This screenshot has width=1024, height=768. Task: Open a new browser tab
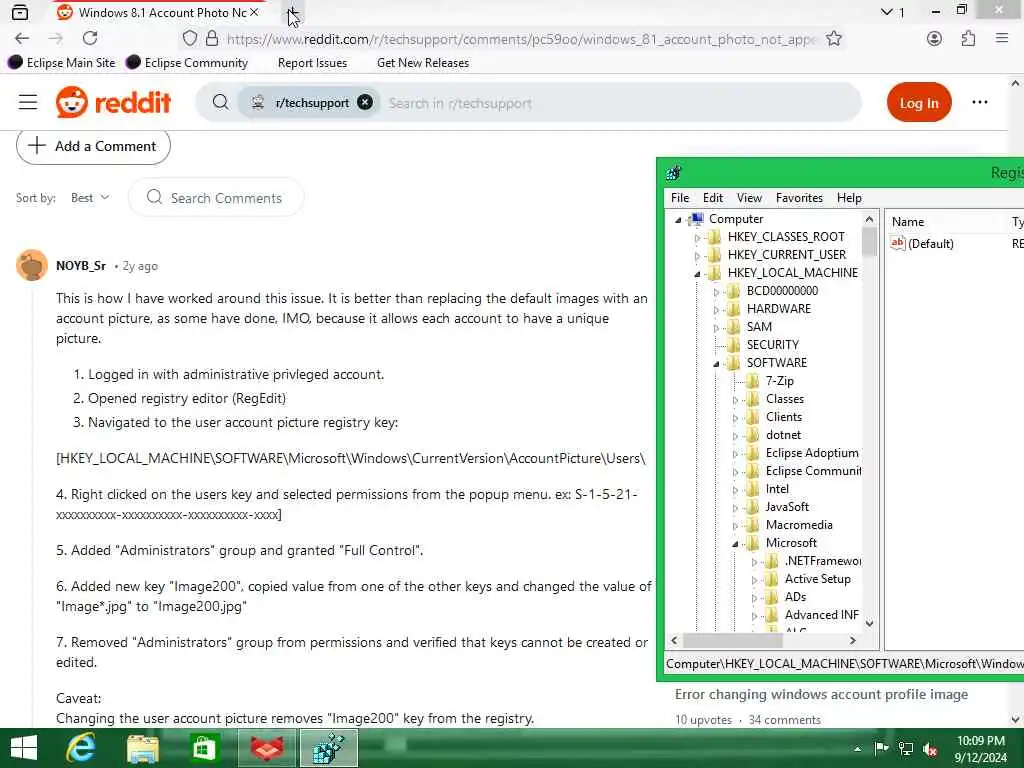coord(293,12)
